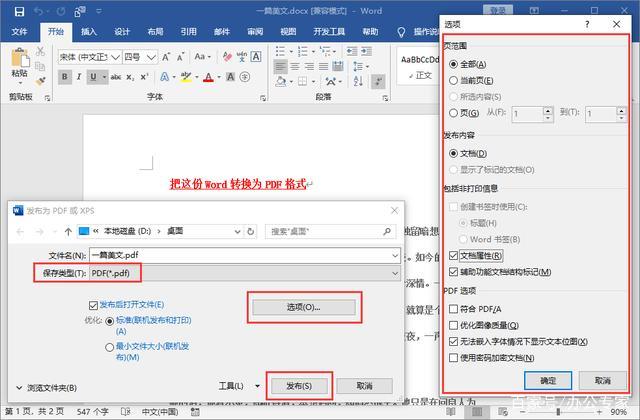Click the bullet list icon
640x420 pixels.
coord(280,51)
